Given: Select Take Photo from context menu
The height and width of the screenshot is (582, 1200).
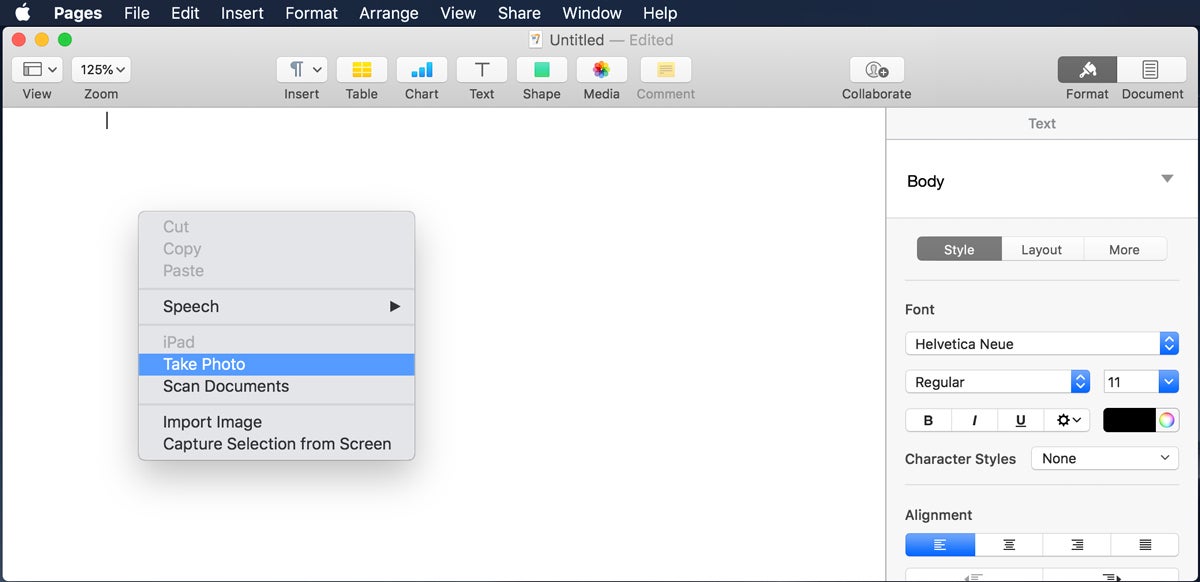Looking at the screenshot, I should click(x=276, y=365).
